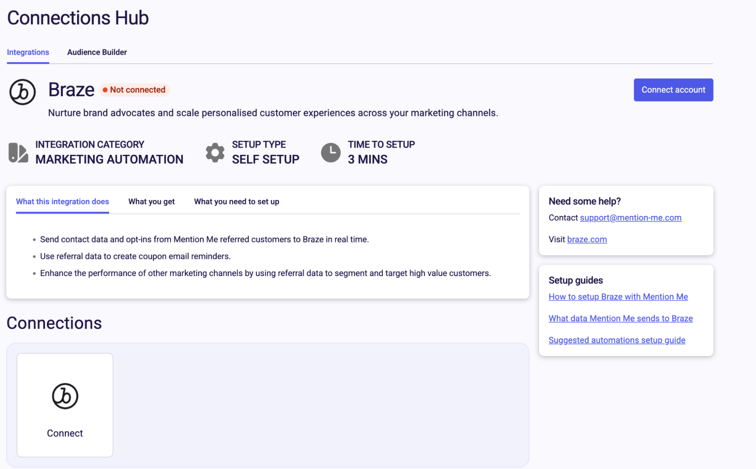This screenshot has height=469, width=756.
Task: Click the SELF SETUP value text
Action: coord(266,160)
